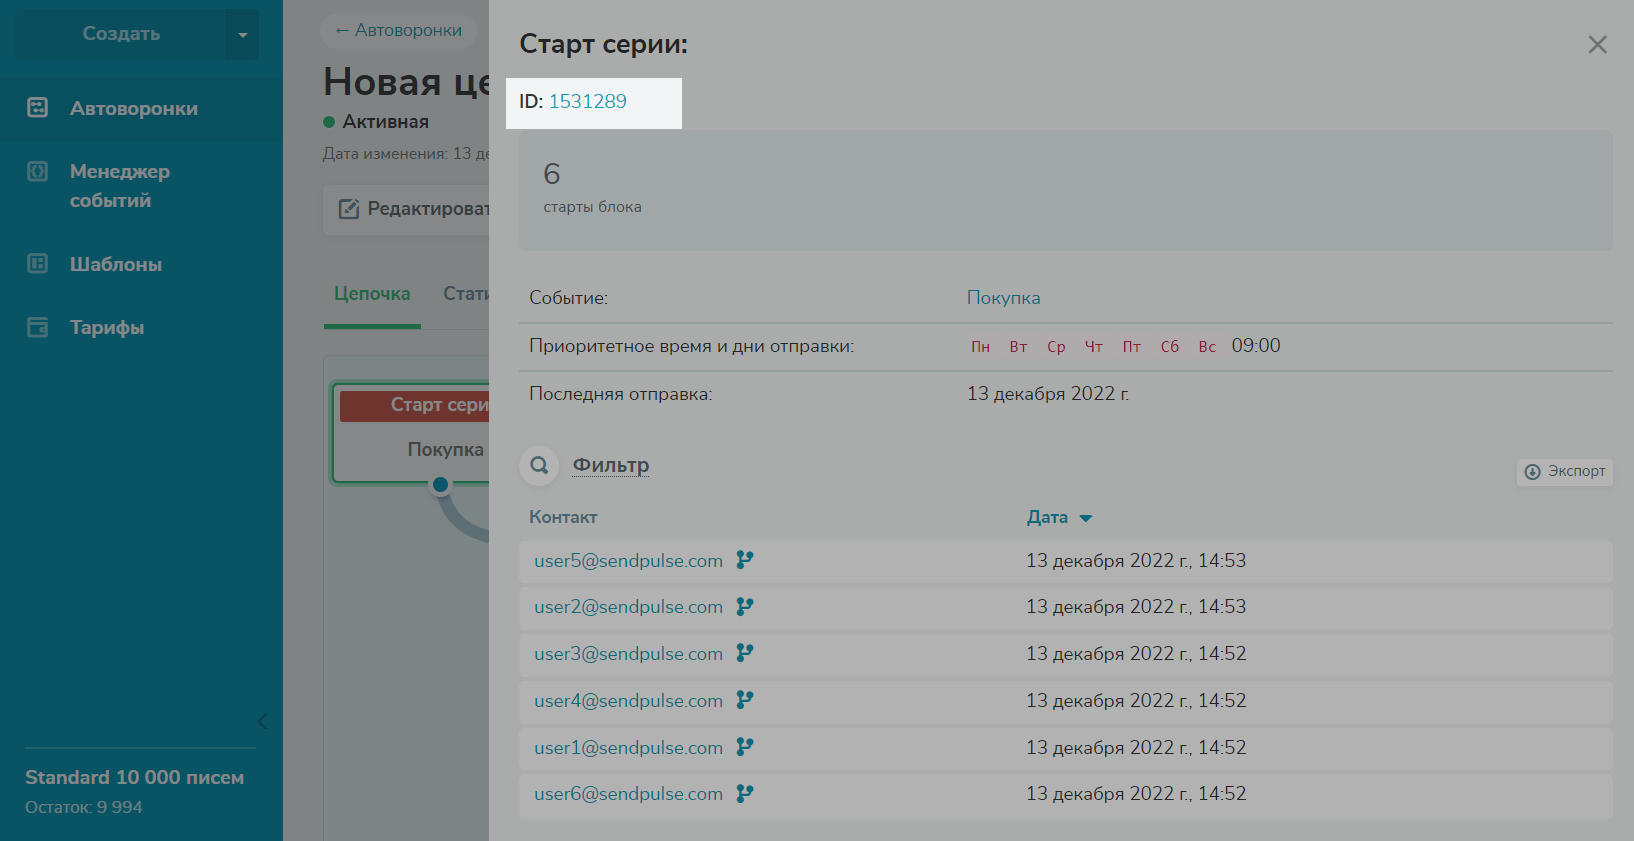
Task: Open the Тарифы section icon
Action: coord(37,327)
